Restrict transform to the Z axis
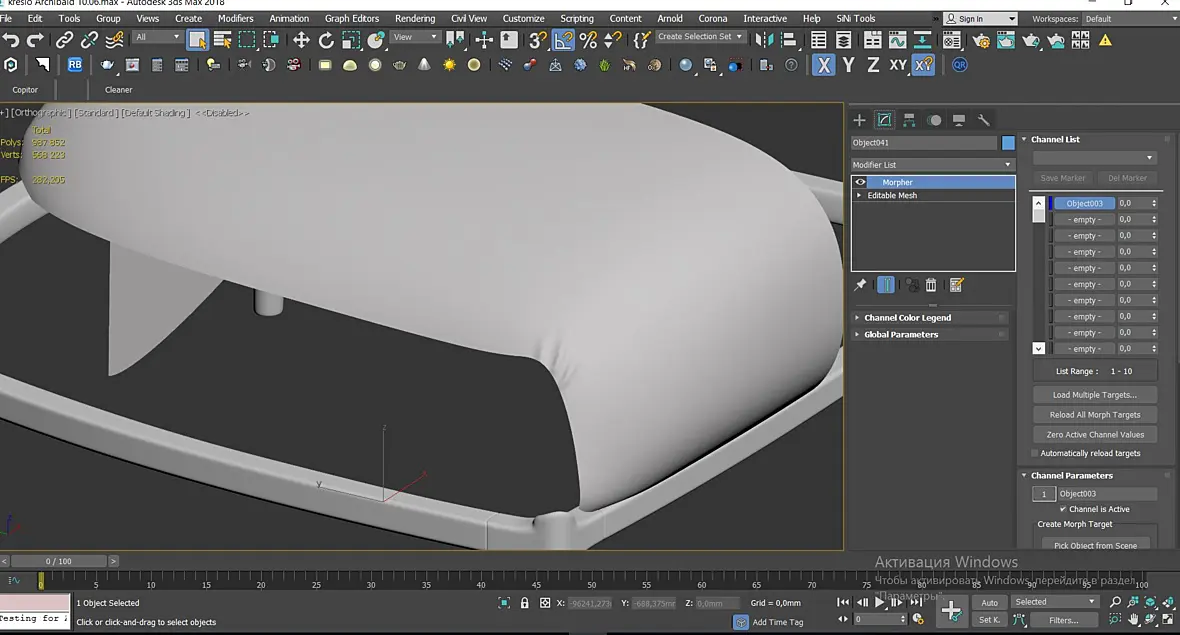This screenshot has height=635, width=1180. tap(873, 65)
